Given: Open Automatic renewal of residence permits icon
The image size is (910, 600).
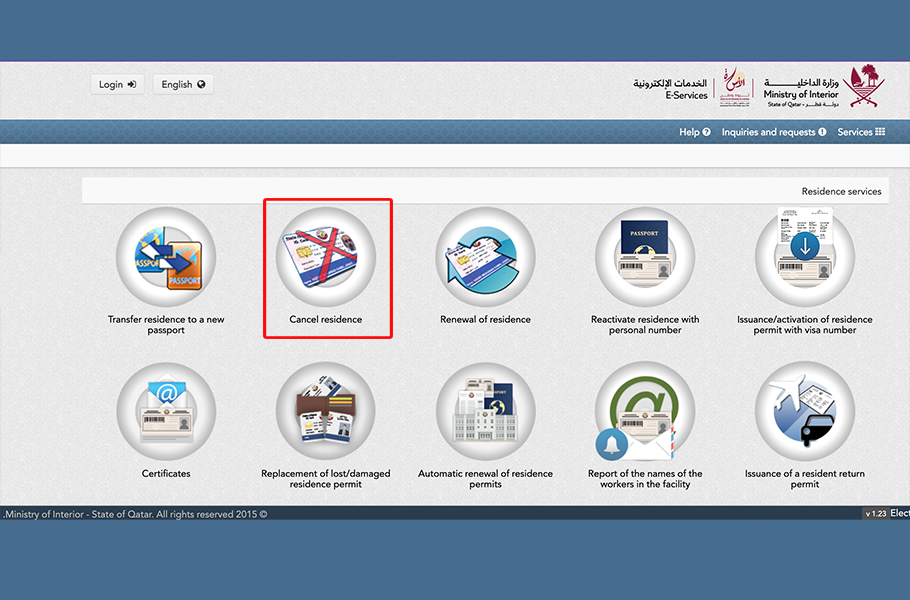Looking at the screenshot, I should click(x=485, y=411).
